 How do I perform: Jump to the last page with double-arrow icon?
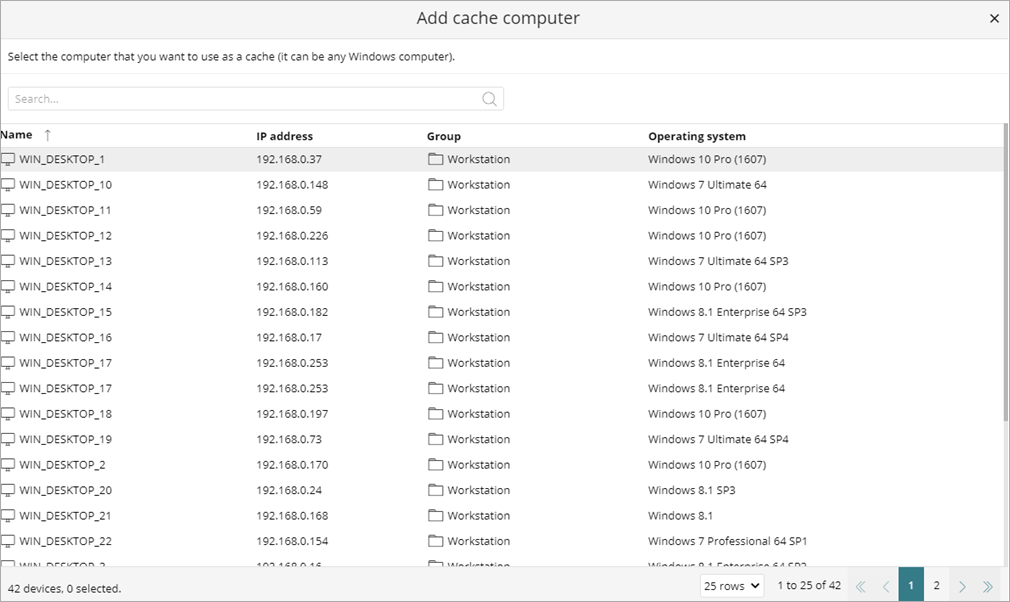988,585
